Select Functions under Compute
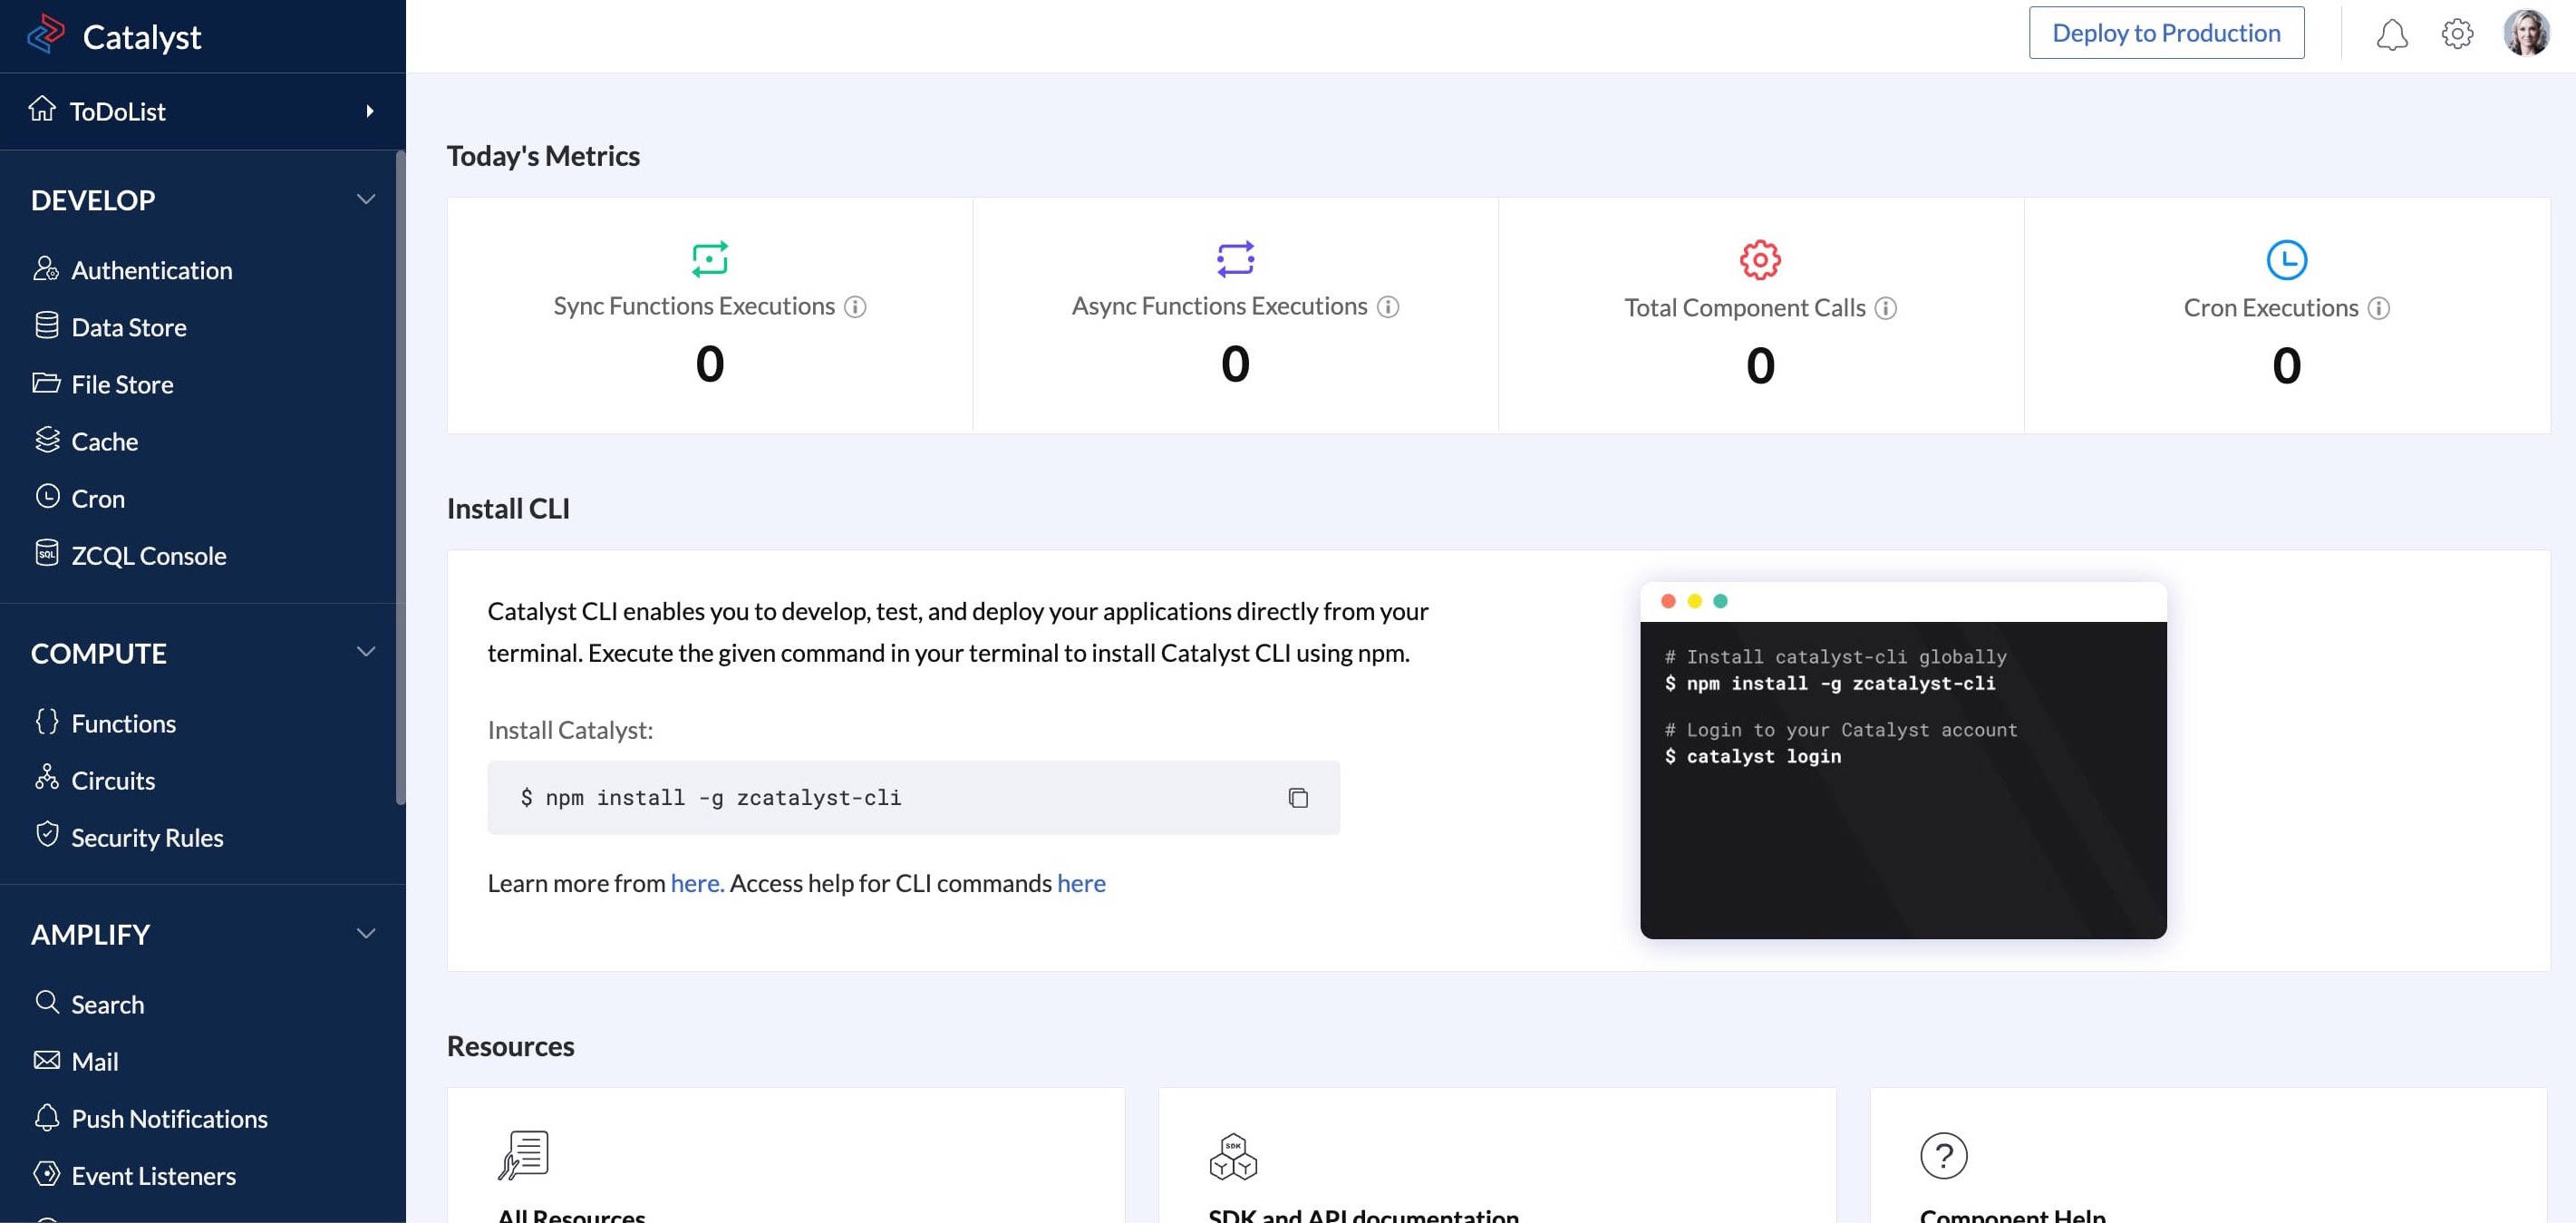This screenshot has height=1223, width=2576. (x=123, y=723)
